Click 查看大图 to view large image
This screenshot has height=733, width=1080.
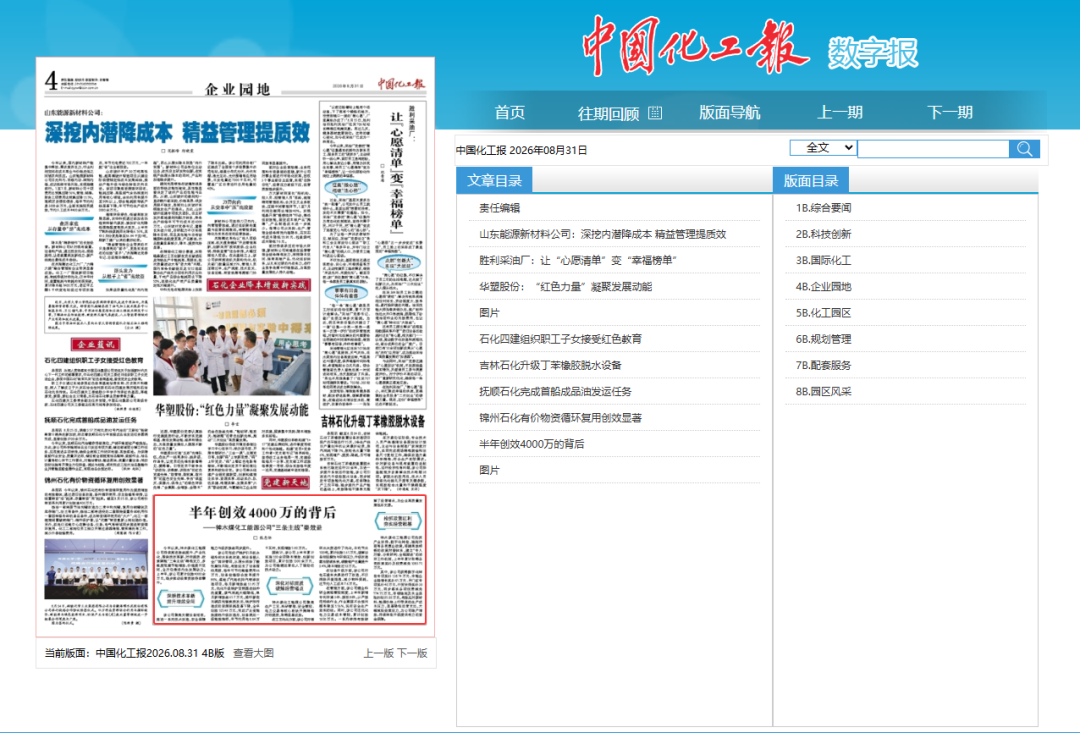pos(253,653)
